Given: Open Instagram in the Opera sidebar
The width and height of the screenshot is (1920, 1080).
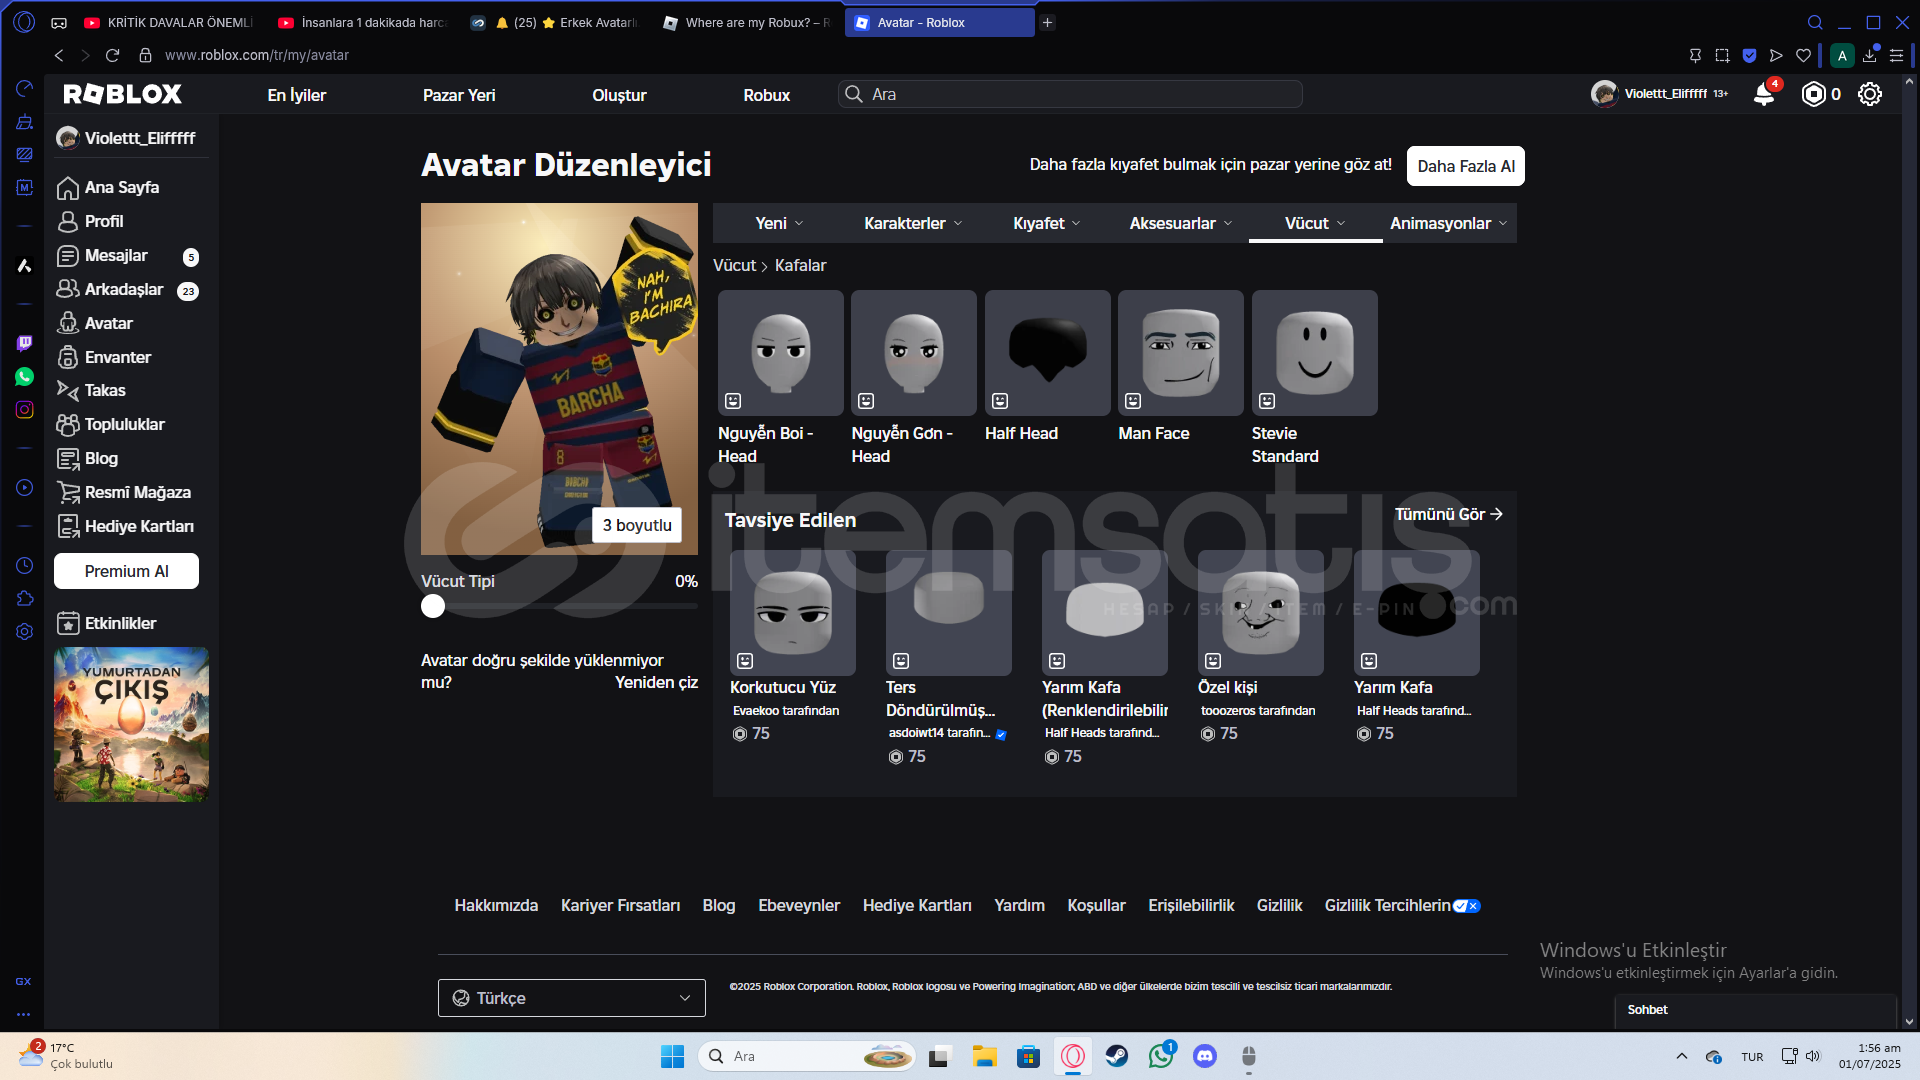Looking at the screenshot, I should coord(24,409).
